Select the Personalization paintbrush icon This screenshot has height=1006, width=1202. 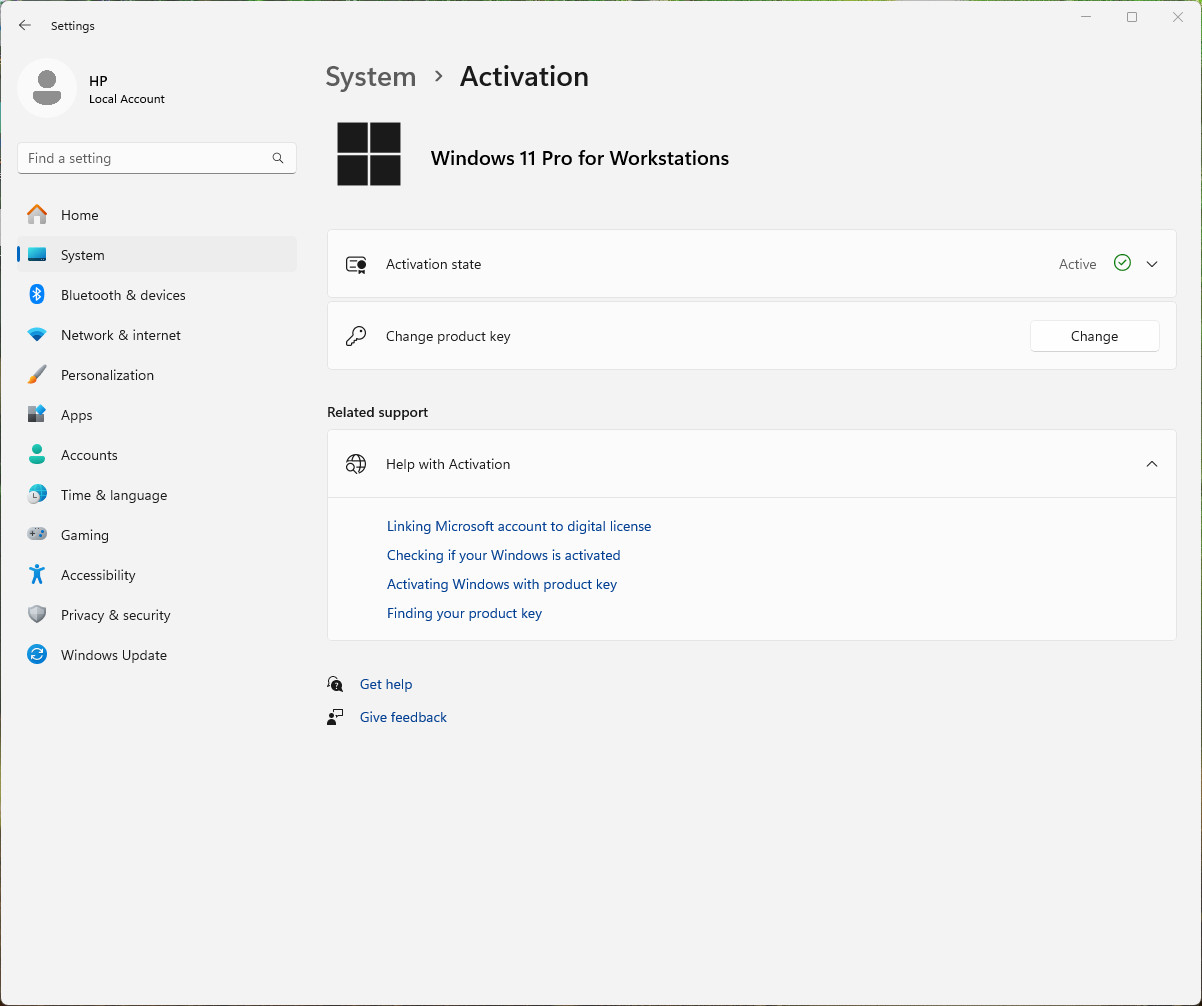coord(37,375)
